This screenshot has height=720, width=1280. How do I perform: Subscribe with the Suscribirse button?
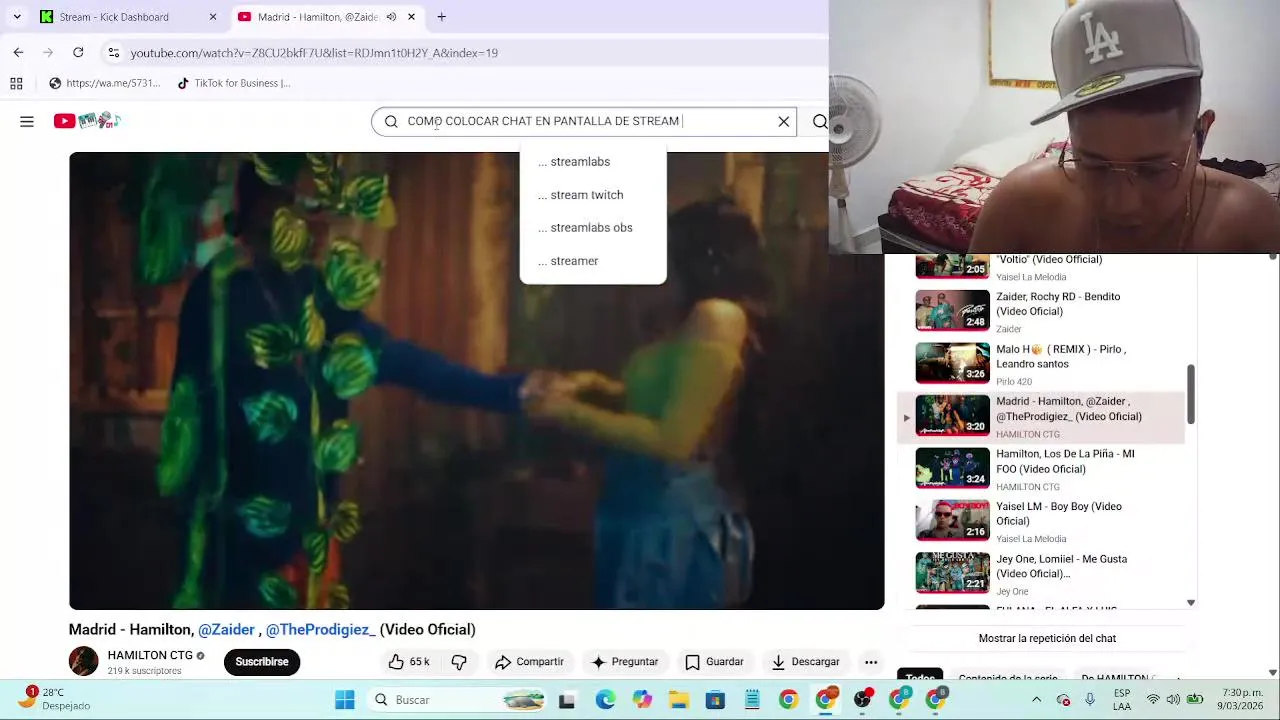(262, 661)
